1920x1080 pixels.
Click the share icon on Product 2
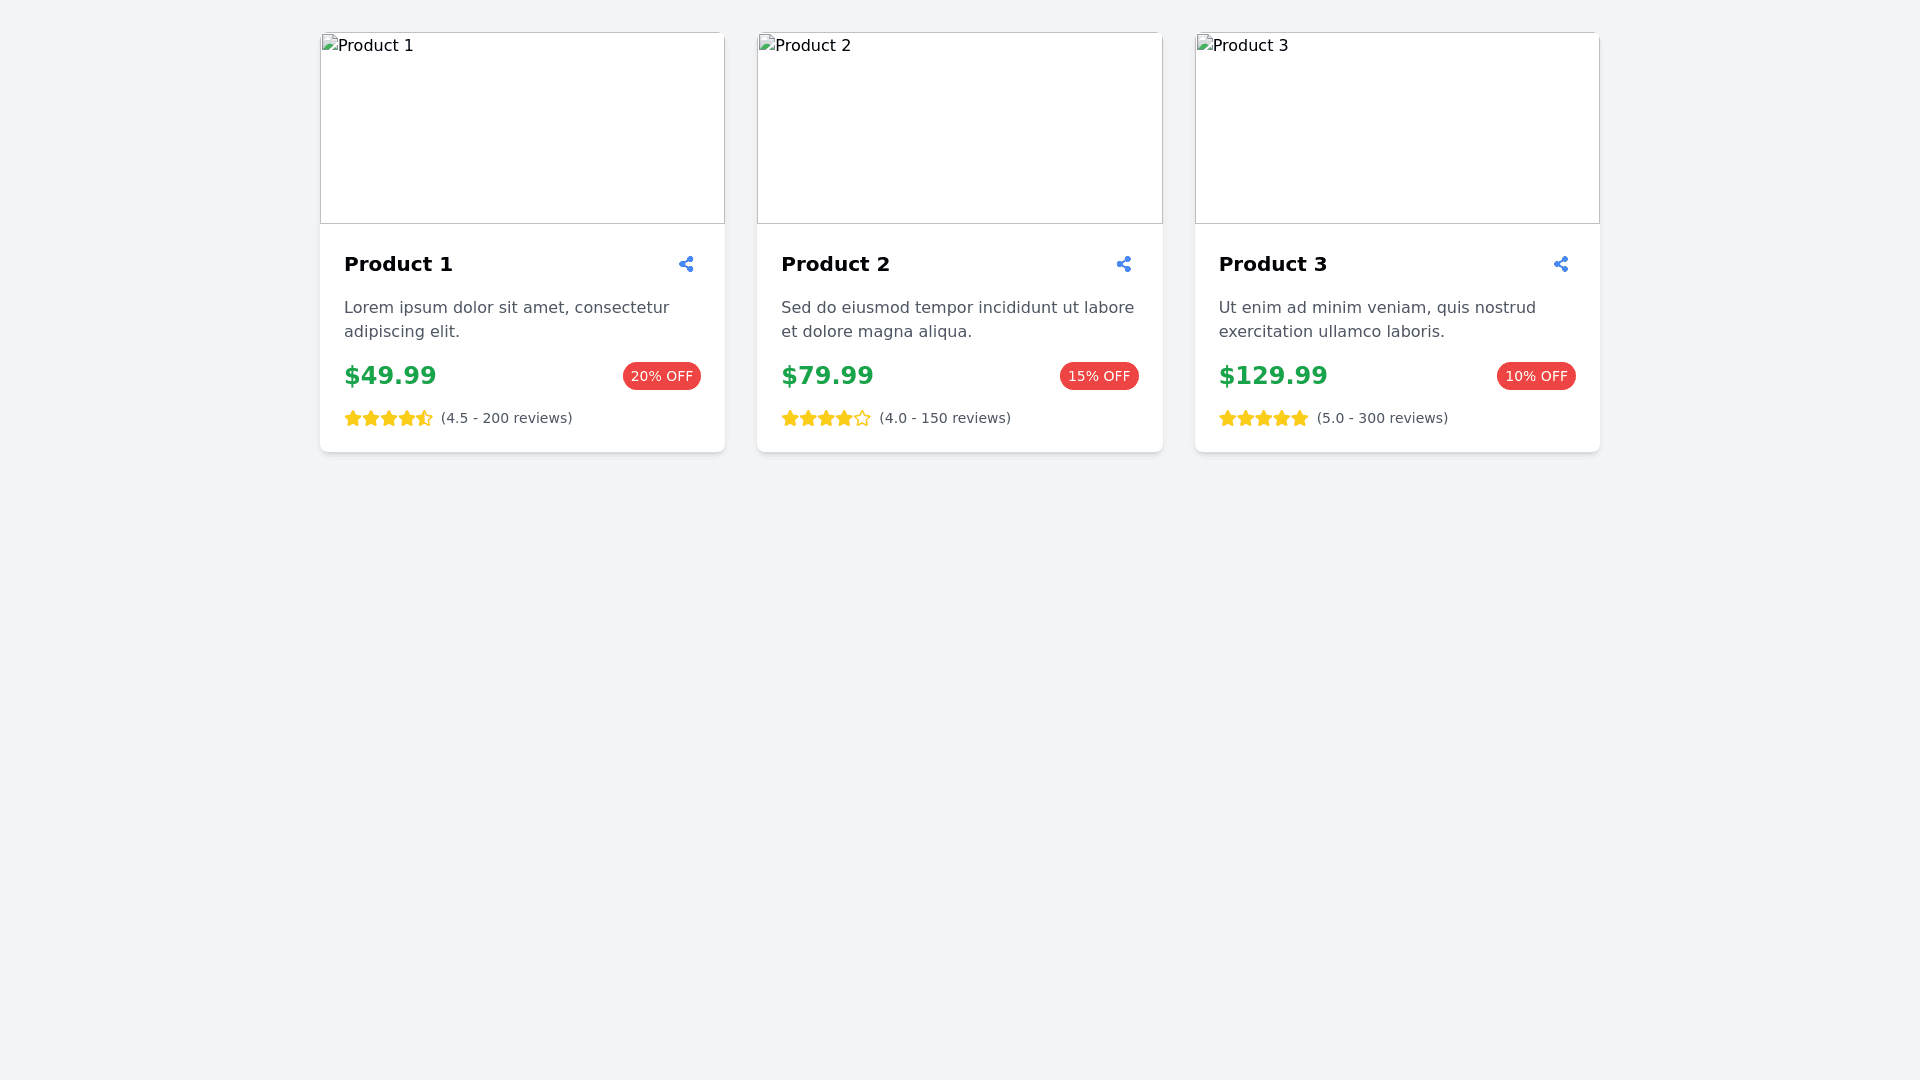(1124, 264)
